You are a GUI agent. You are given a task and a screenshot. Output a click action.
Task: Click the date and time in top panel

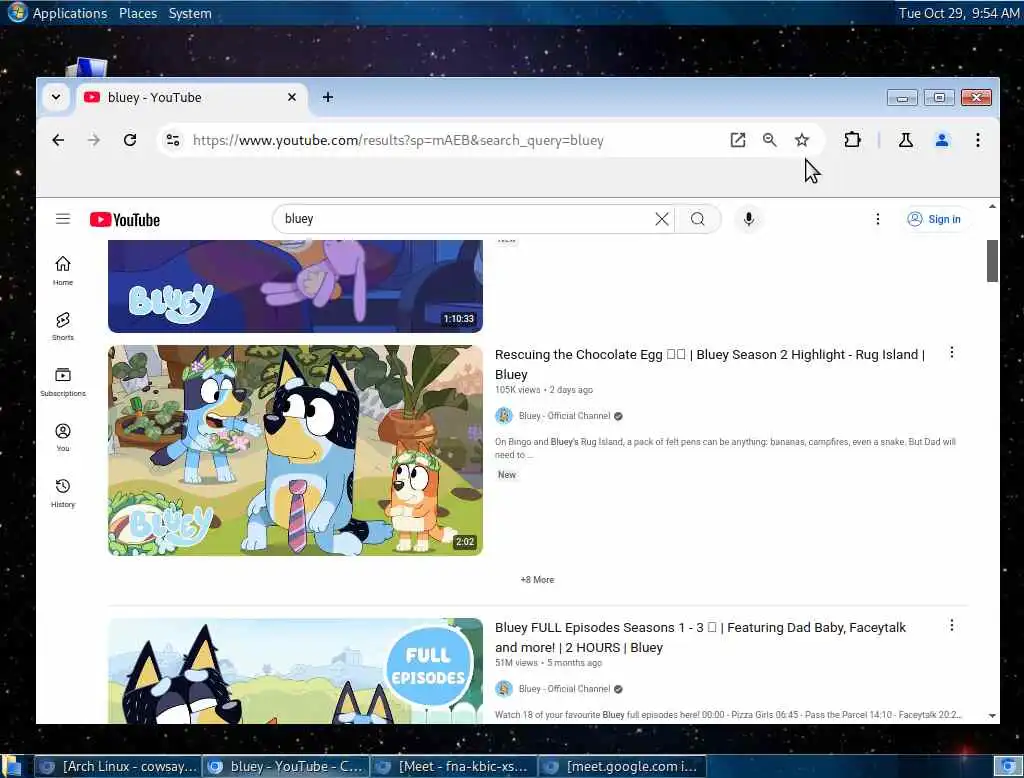[x=958, y=13]
